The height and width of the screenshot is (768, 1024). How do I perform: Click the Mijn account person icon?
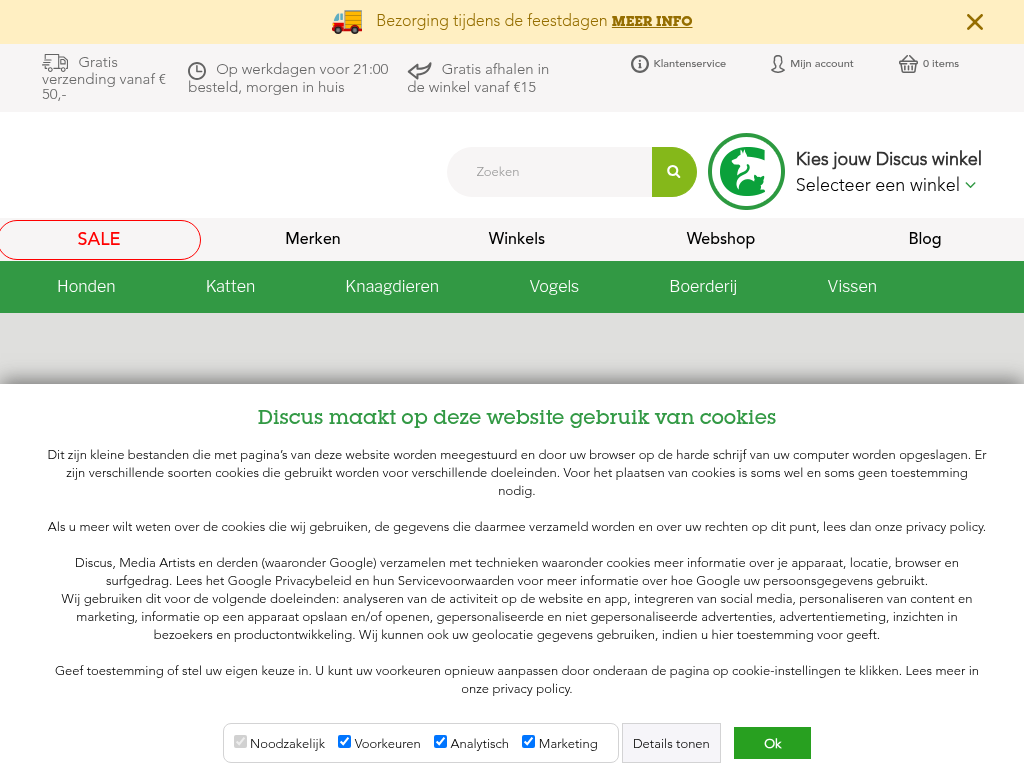pos(778,64)
